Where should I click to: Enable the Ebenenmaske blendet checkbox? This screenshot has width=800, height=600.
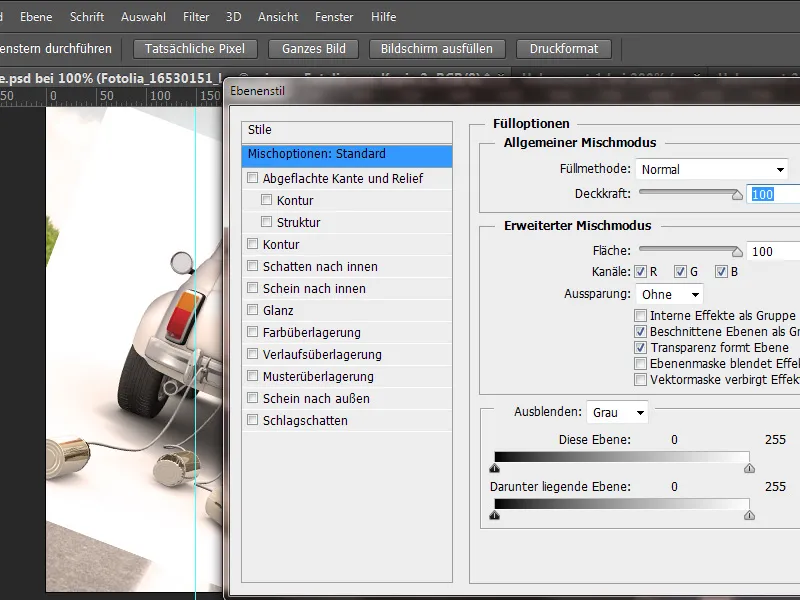tap(640, 364)
